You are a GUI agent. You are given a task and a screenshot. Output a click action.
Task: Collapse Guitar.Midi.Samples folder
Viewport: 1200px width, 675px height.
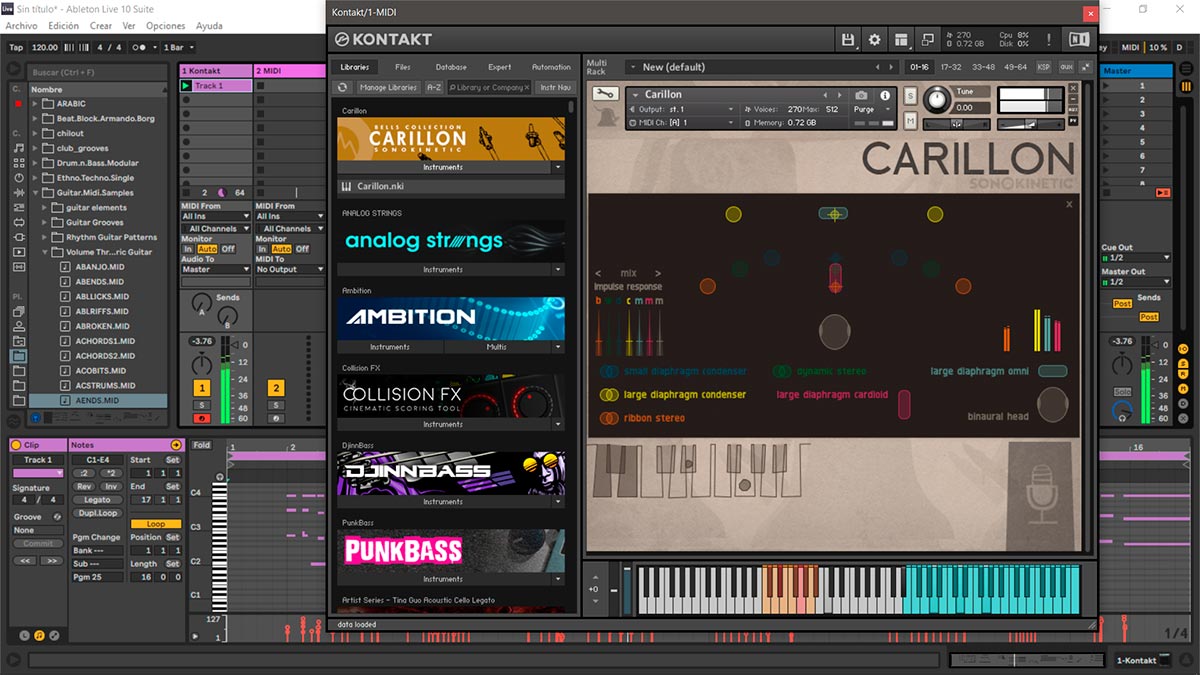pyautogui.click(x=36, y=193)
